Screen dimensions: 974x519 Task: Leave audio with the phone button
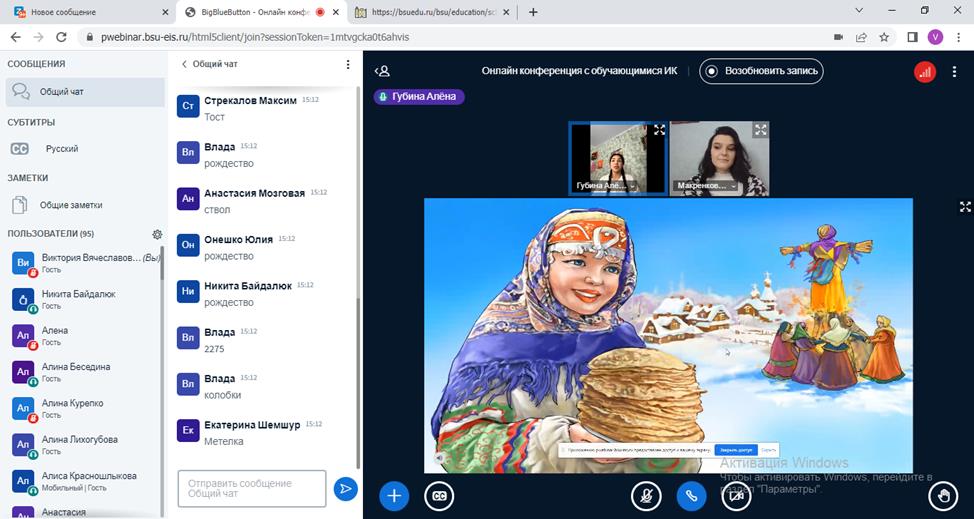click(691, 496)
